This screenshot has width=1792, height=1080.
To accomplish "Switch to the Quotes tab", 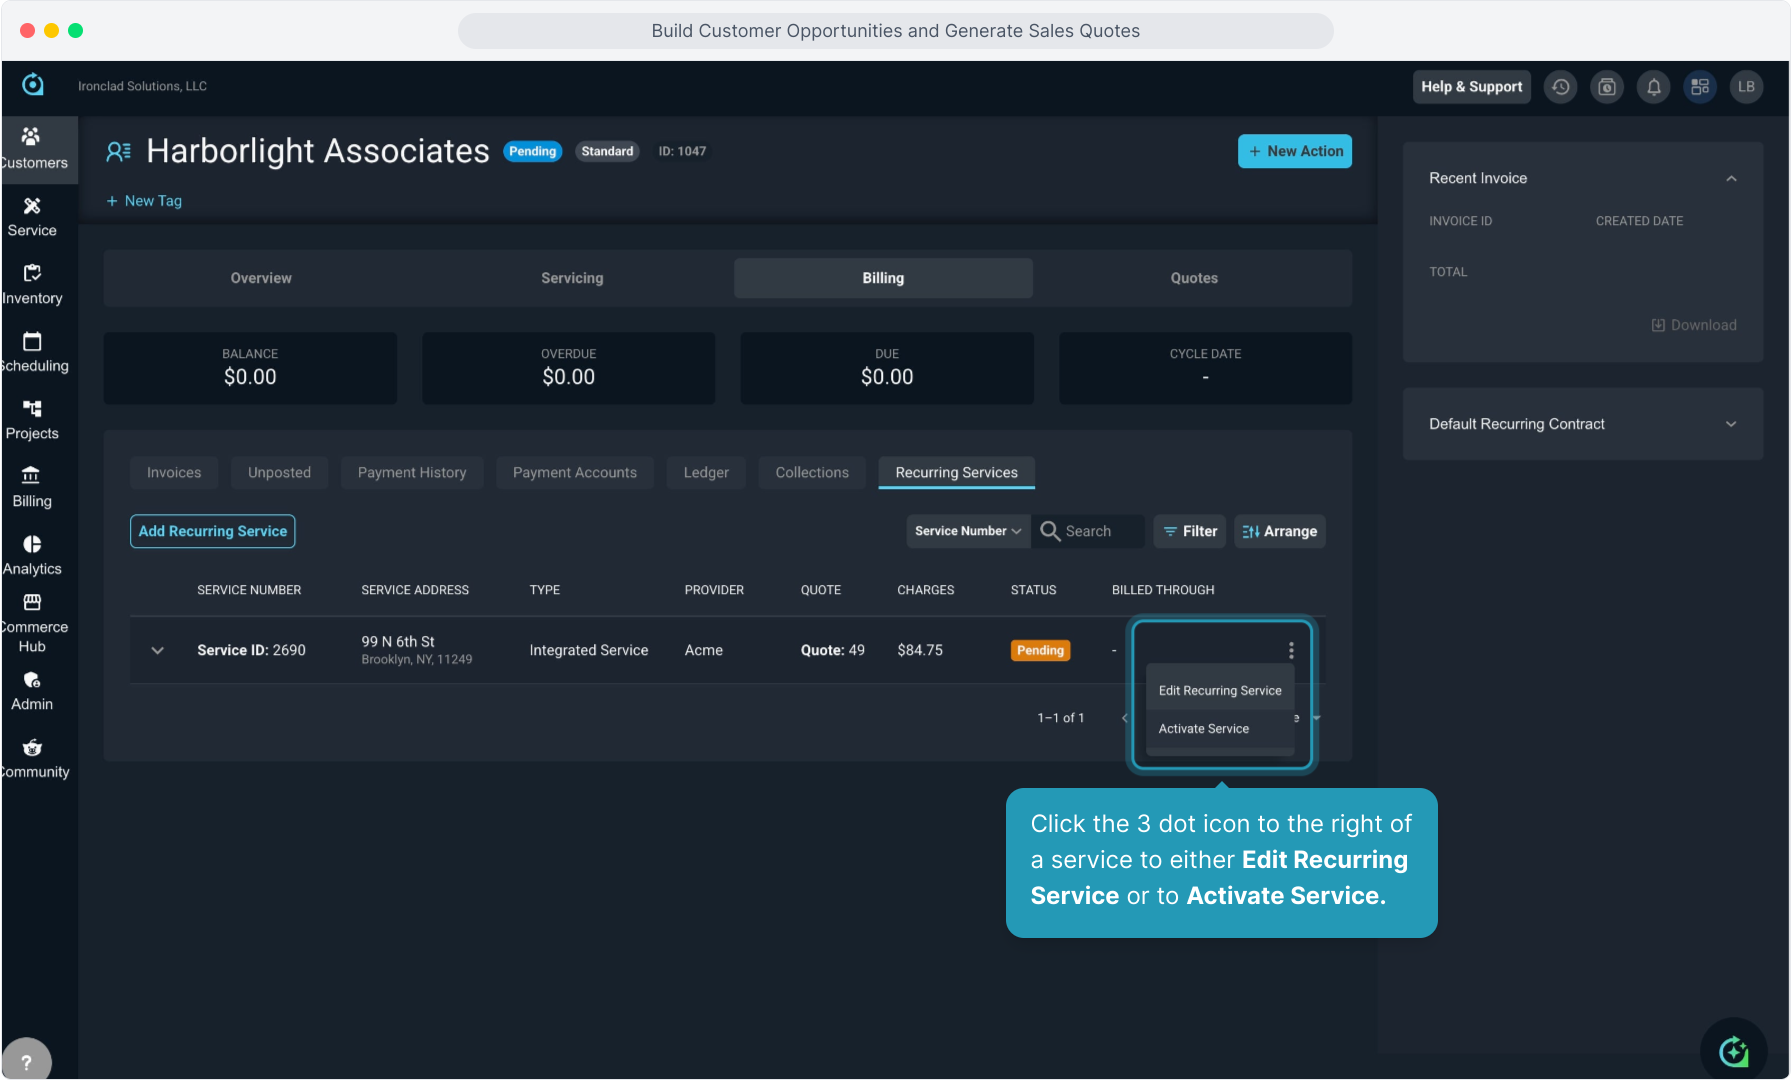I will (x=1193, y=278).
